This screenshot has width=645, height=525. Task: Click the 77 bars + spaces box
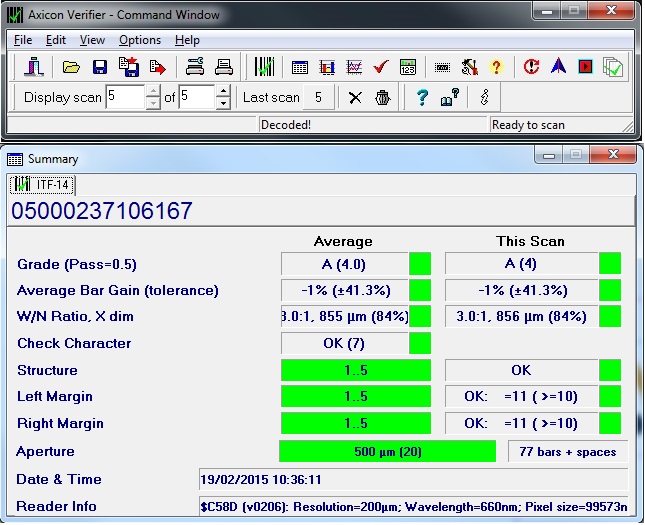click(x=568, y=452)
